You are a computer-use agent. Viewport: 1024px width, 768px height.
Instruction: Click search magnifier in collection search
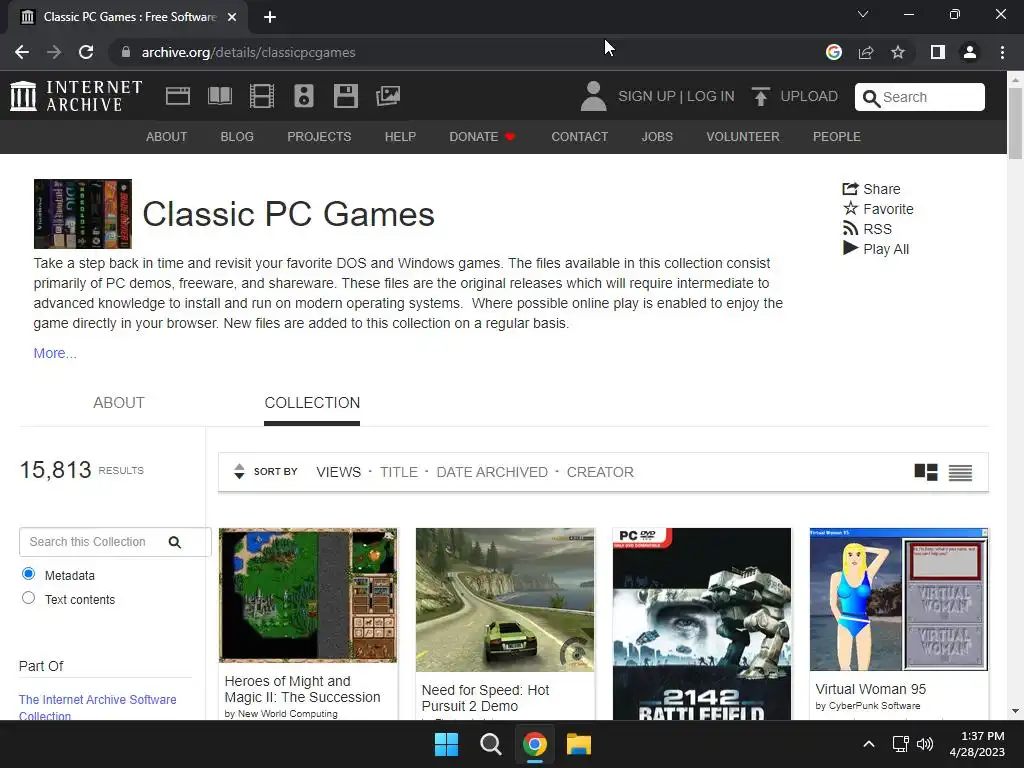[174, 542]
